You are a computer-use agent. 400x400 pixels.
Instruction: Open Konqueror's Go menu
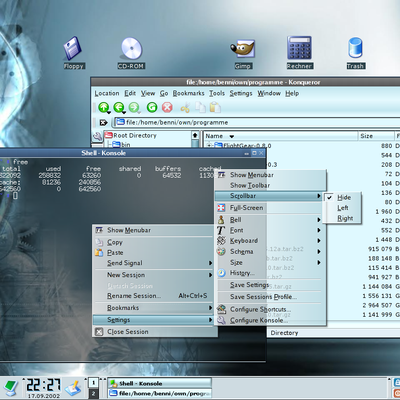click(164, 93)
